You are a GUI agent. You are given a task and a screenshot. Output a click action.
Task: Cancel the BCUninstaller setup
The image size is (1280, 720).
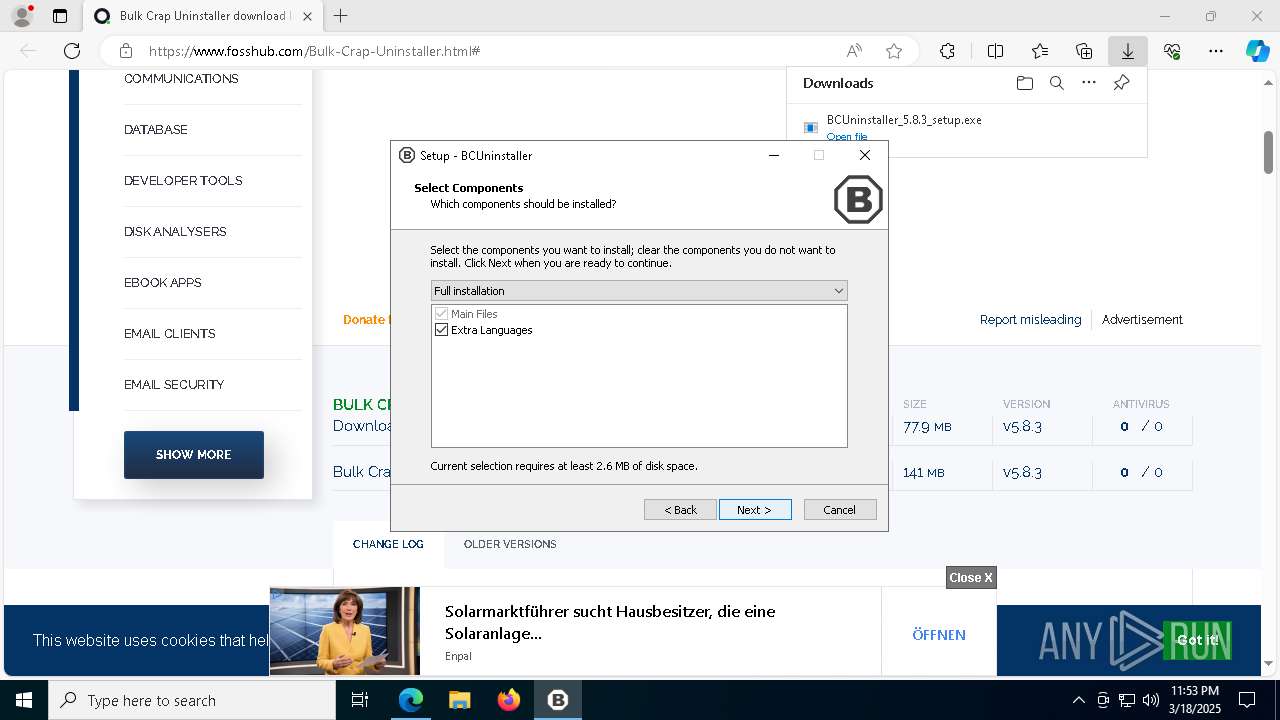pos(840,510)
